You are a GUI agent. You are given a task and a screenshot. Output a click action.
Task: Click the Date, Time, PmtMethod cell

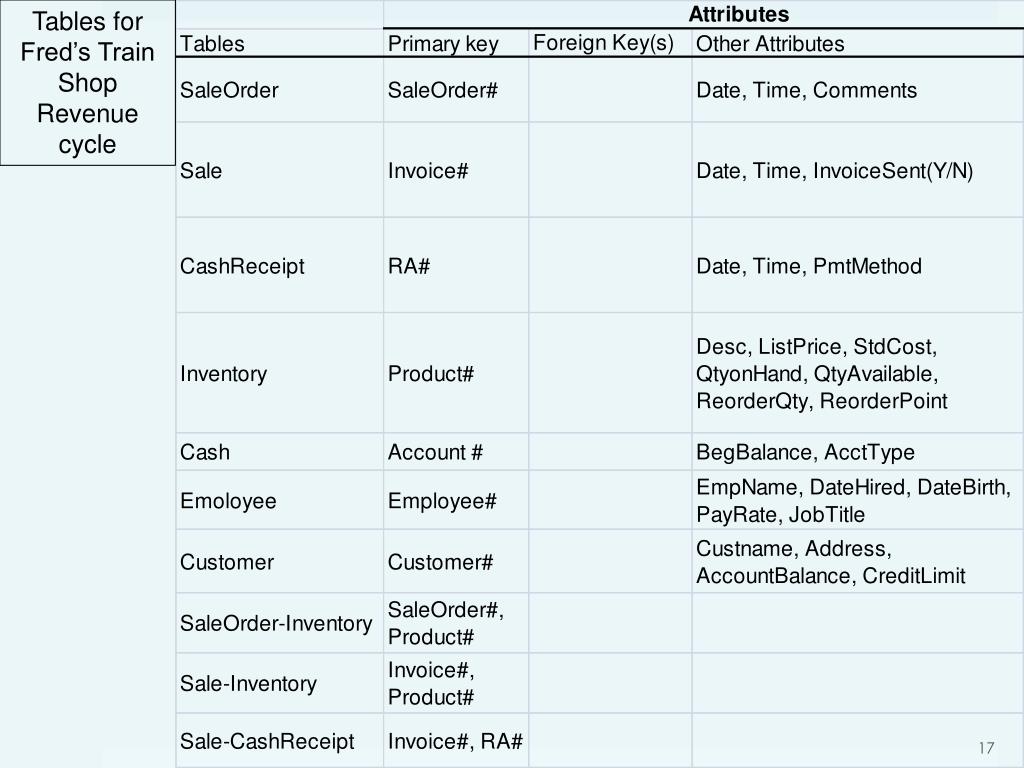(x=809, y=266)
